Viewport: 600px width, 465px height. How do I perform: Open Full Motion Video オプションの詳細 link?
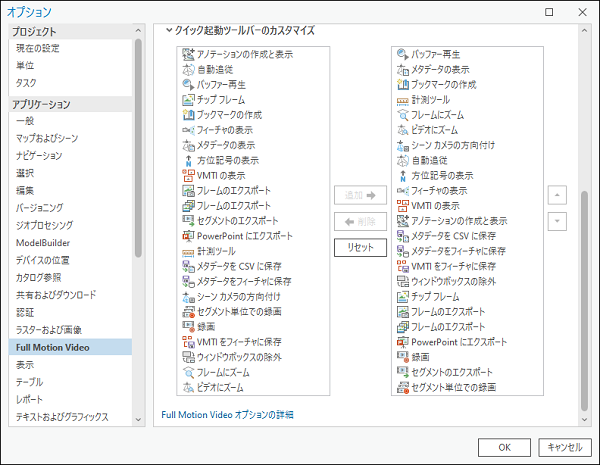tap(227, 415)
